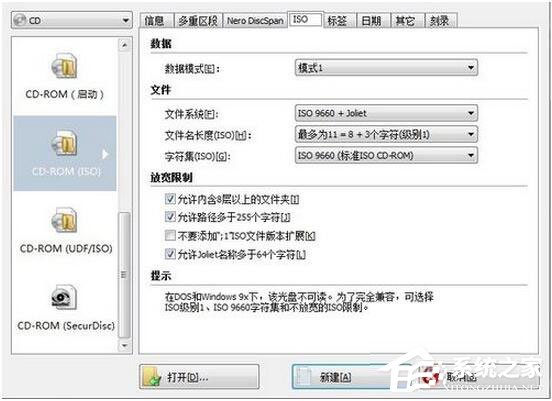This screenshot has height=401, width=552.
Task: Click the disc icon in the CD selector
Action: click(20, 20)
